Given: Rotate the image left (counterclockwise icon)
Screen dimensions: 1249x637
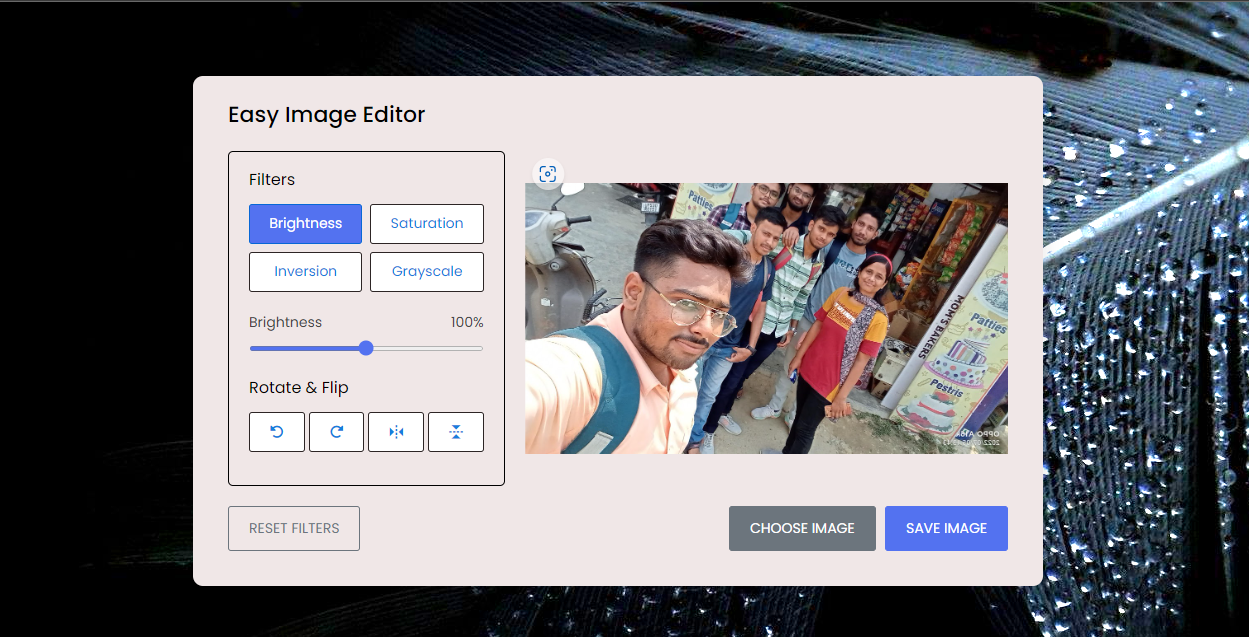Looking at the screenshot, I should click(277, 432).
